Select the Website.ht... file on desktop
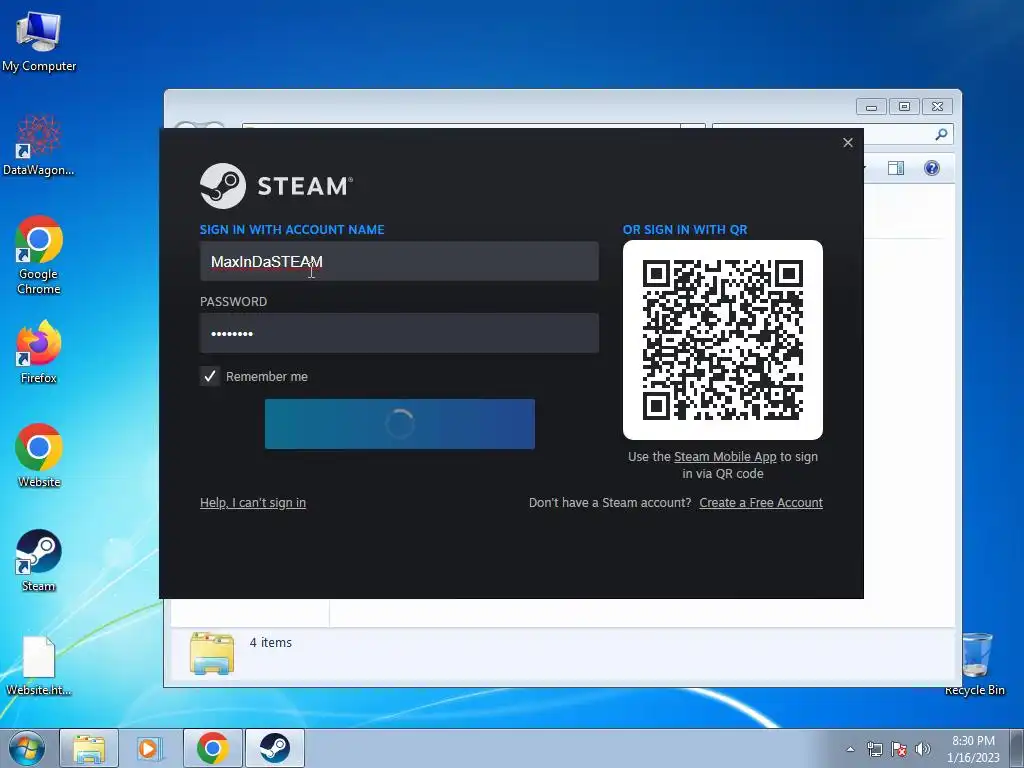This screenshot has height=768, width=1024. pyautogui.click(x=39, y=665)
